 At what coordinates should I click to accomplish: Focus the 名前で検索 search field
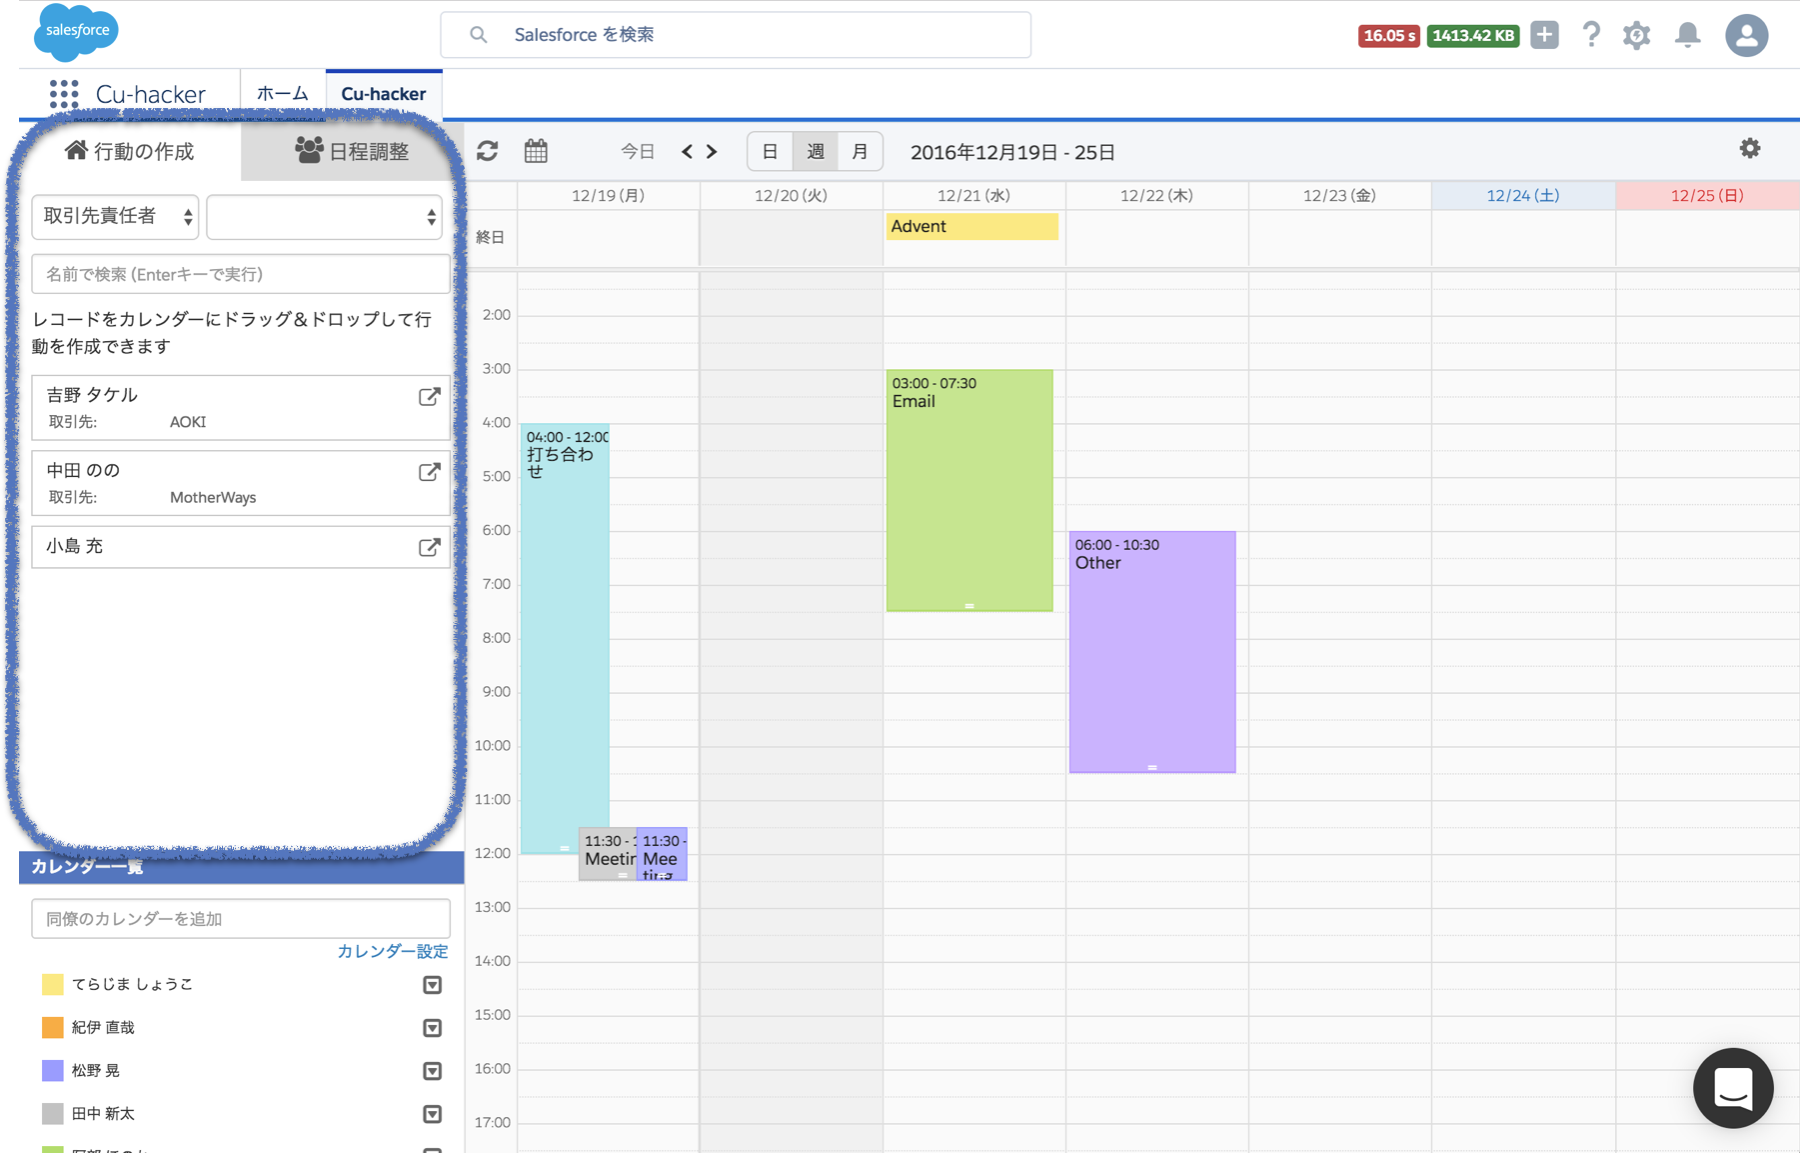click(x=241, y=274)
